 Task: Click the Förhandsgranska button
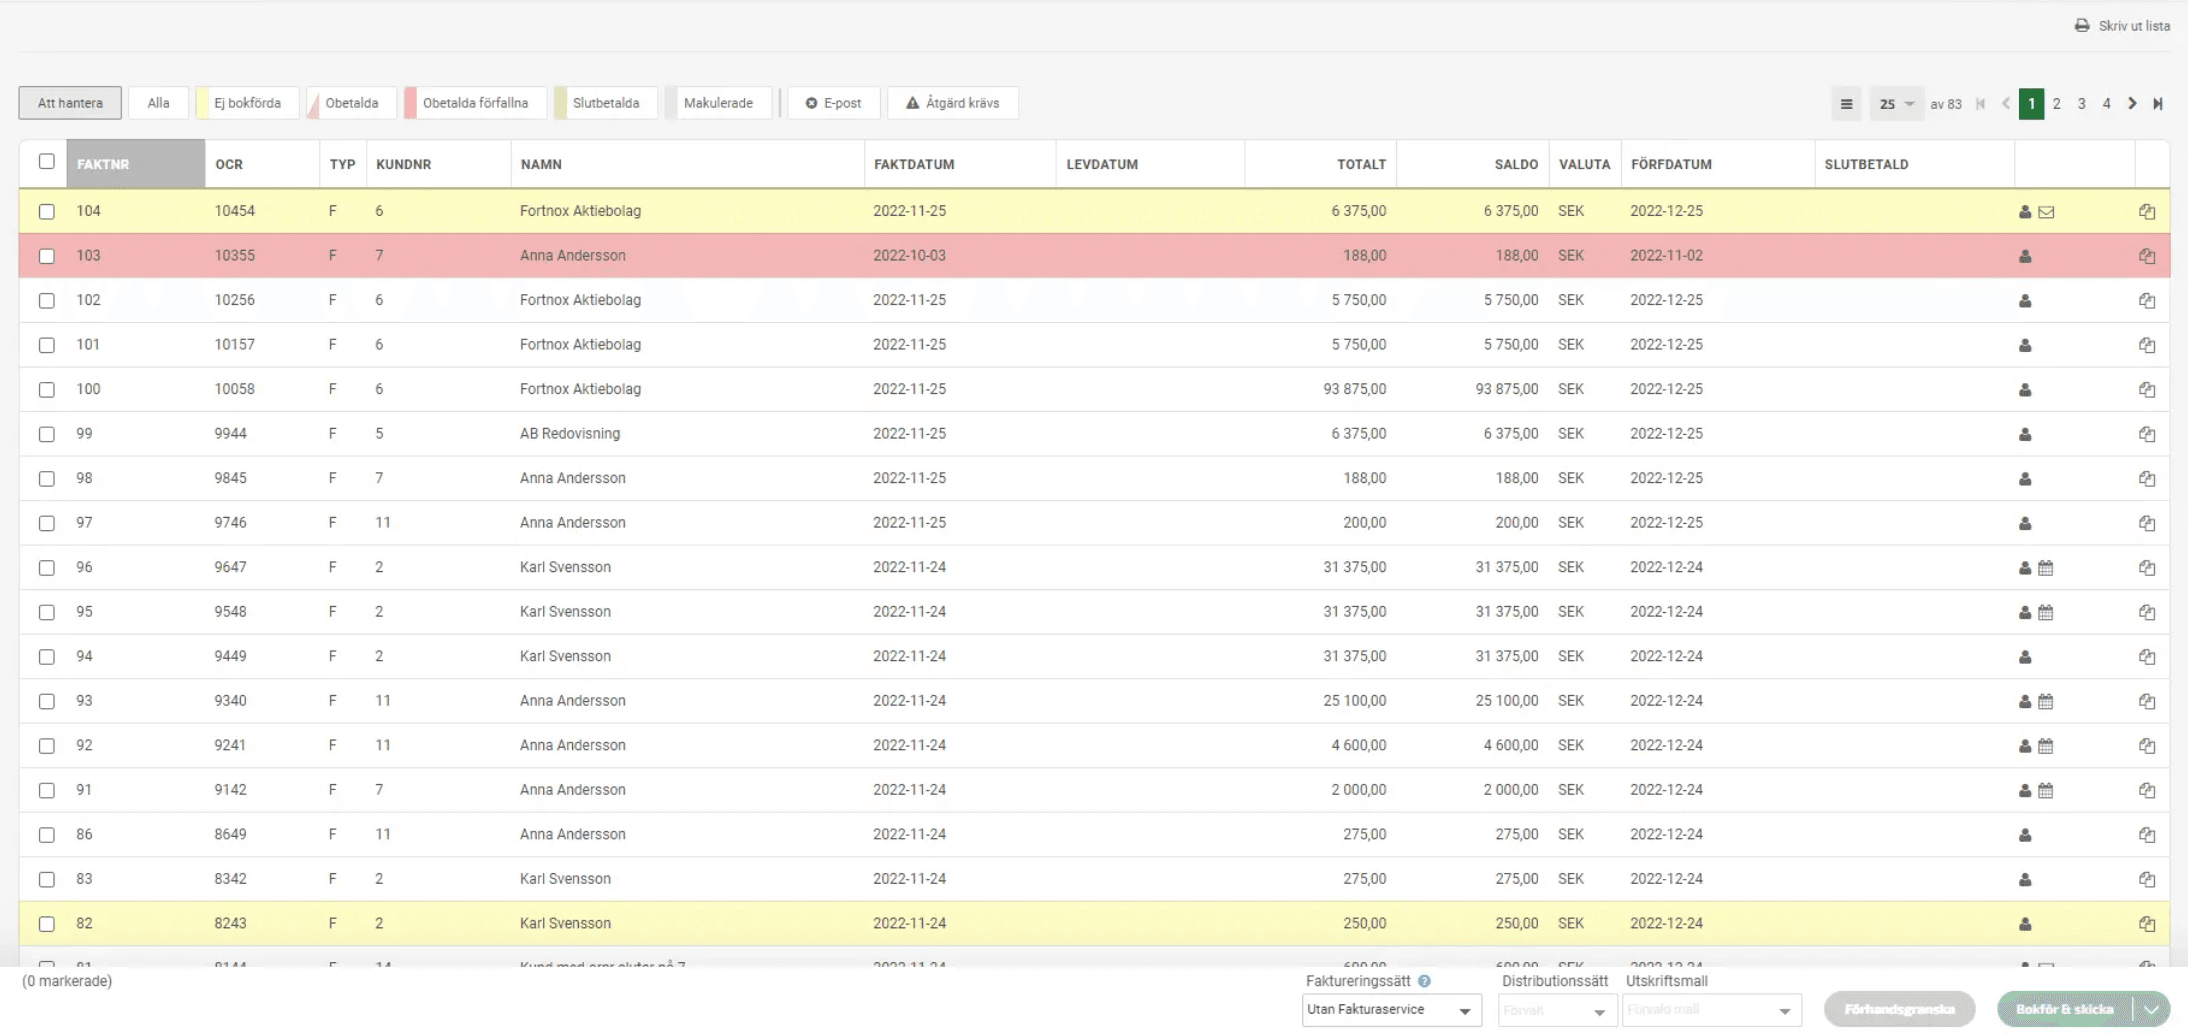click(1899, 1010)
